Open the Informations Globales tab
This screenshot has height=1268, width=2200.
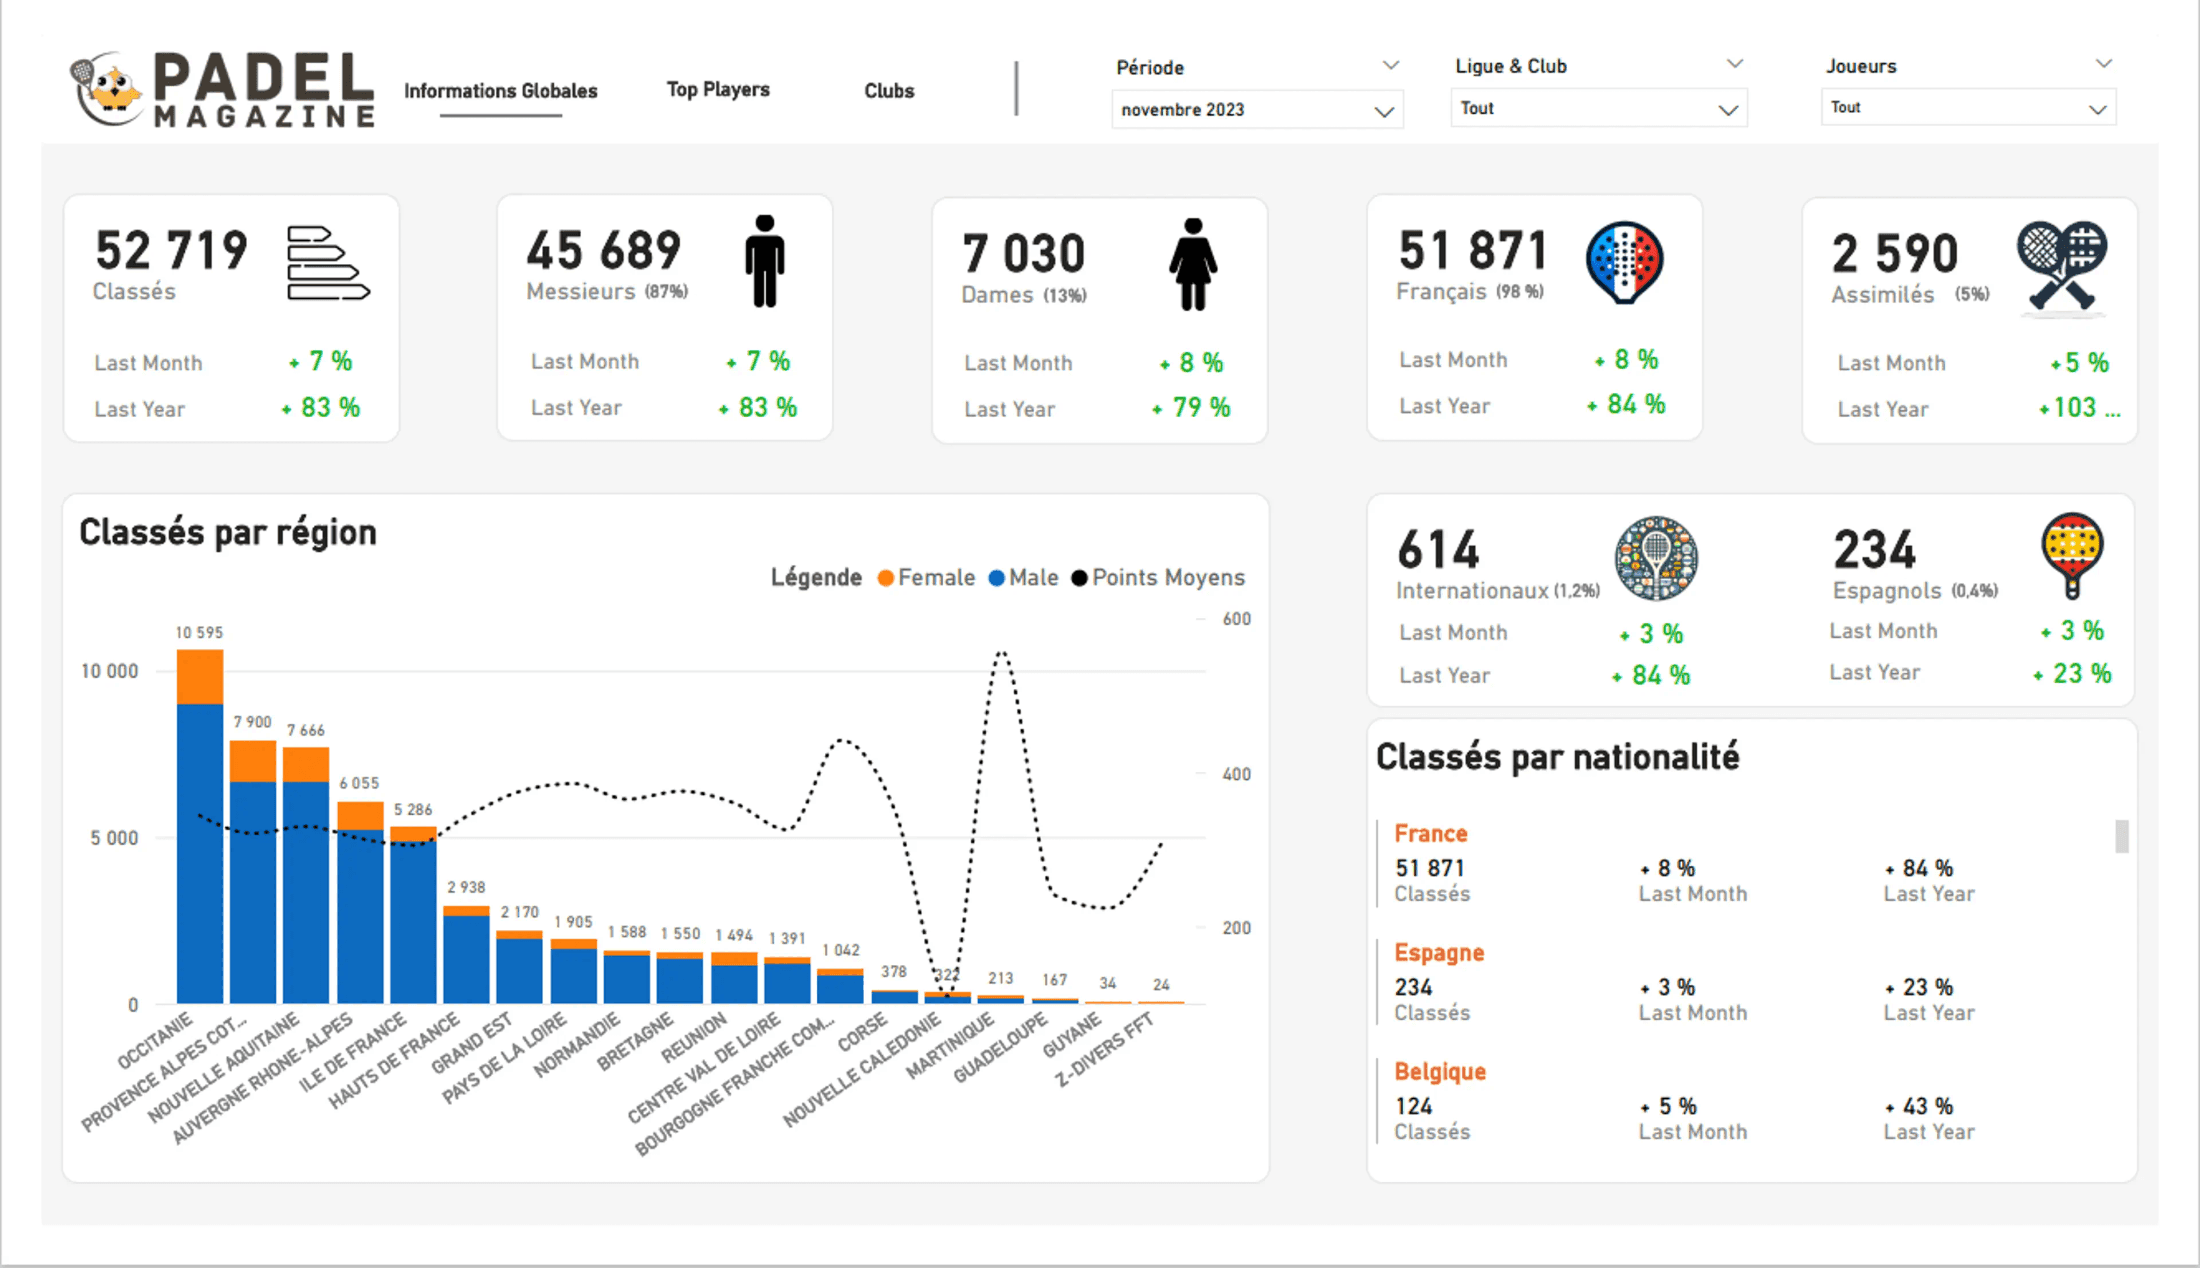coord(501,91)
